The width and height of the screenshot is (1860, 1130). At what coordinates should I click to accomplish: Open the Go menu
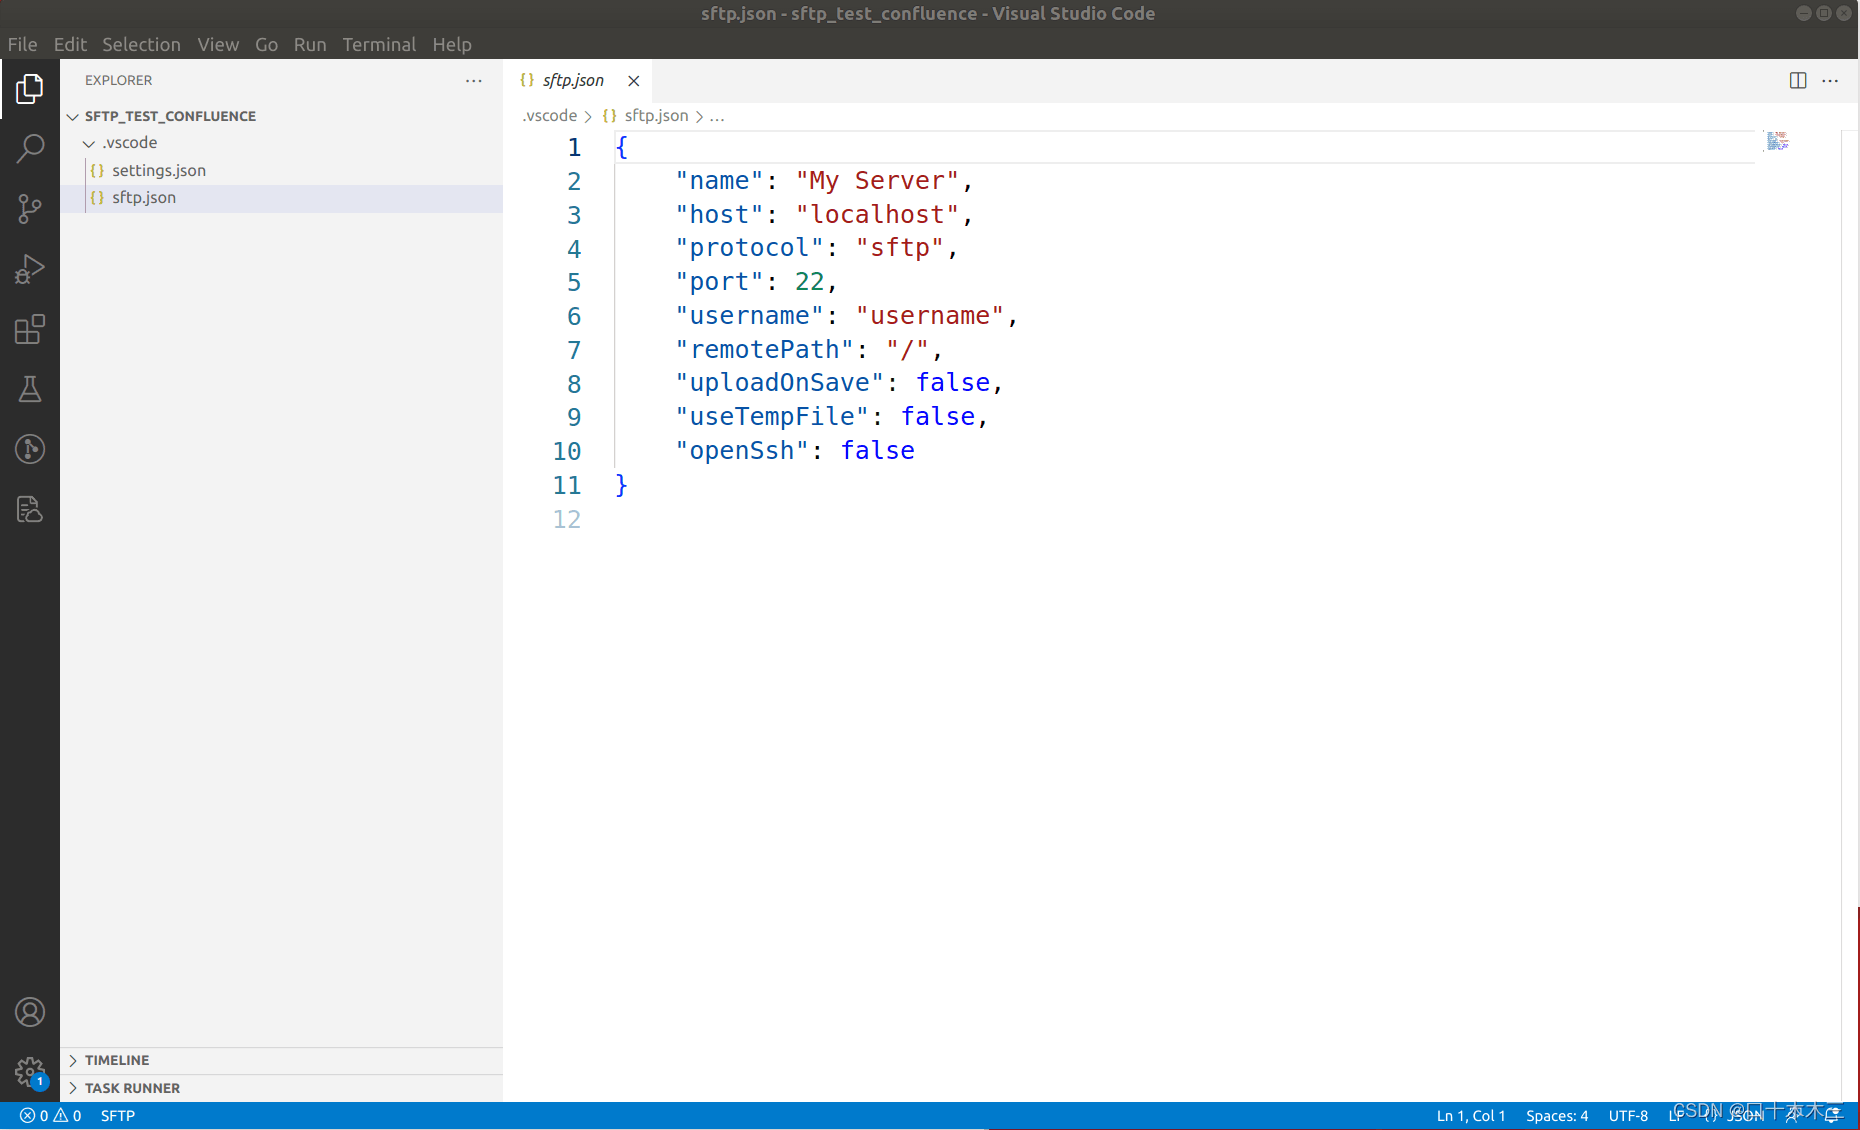266,44
